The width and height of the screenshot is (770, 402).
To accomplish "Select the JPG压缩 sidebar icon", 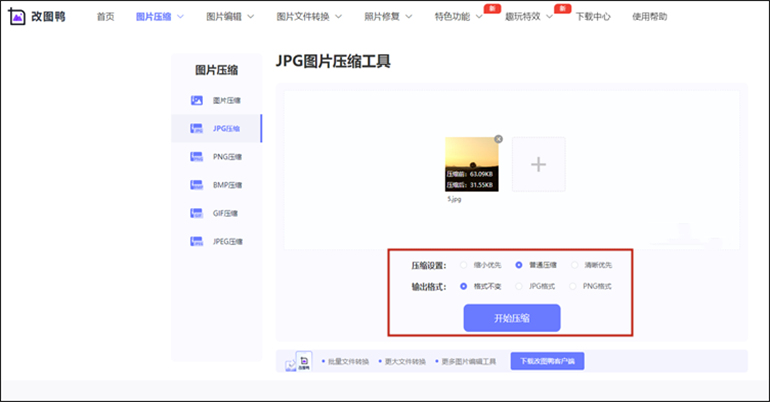I will click(x=197, y=128).
